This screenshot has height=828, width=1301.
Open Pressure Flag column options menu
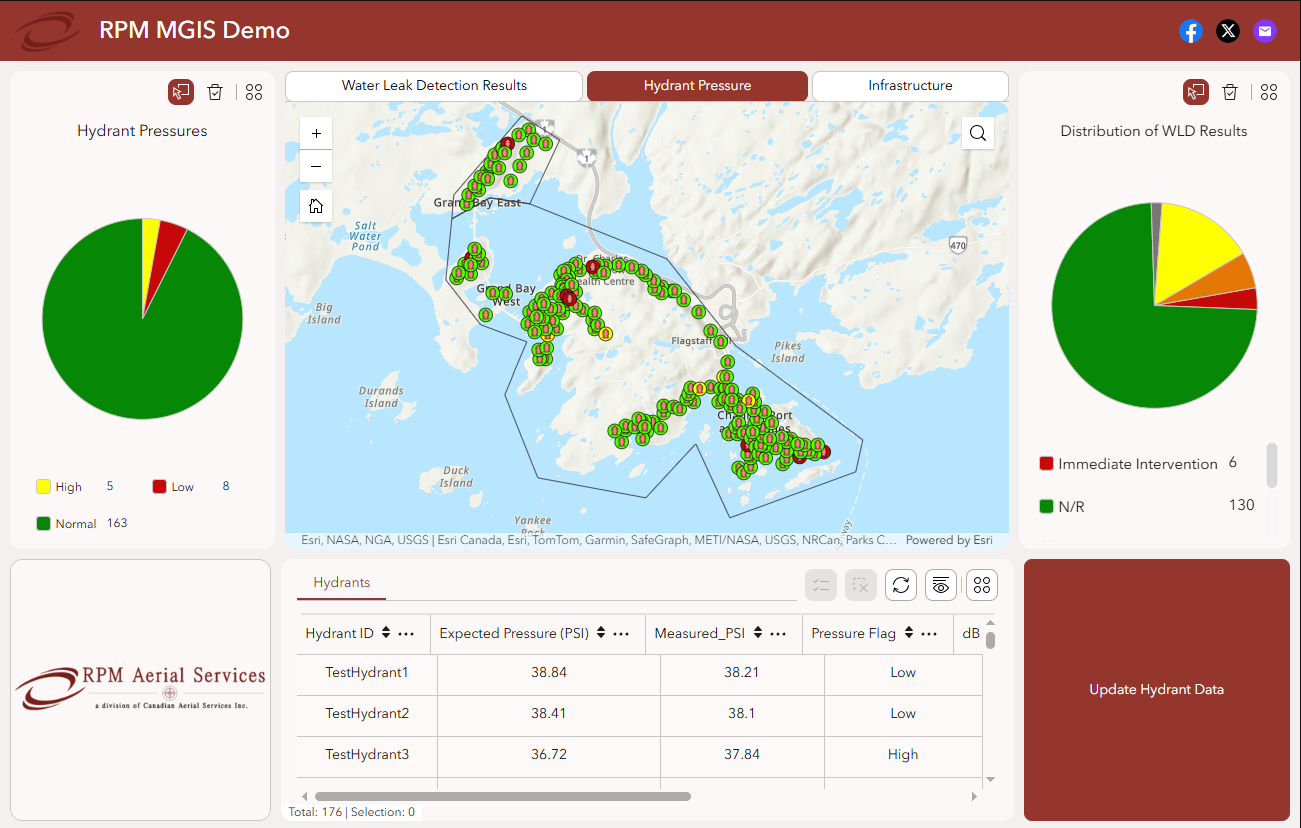coord(929,633)
